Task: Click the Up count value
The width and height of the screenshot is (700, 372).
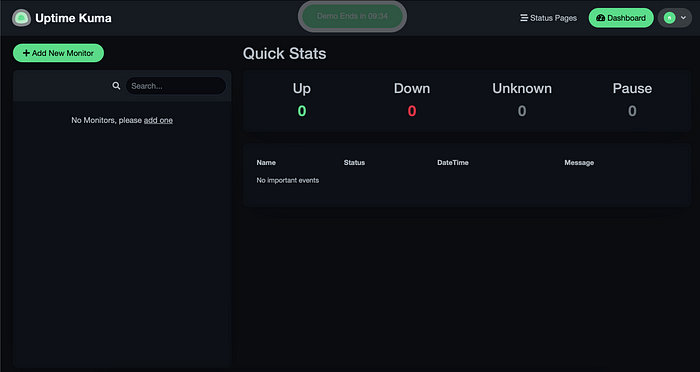Action: tap(302, 111)
